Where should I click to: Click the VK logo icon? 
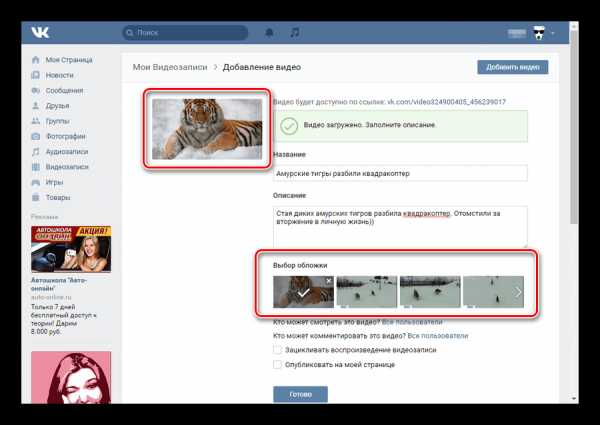click(x=40, y=33)
